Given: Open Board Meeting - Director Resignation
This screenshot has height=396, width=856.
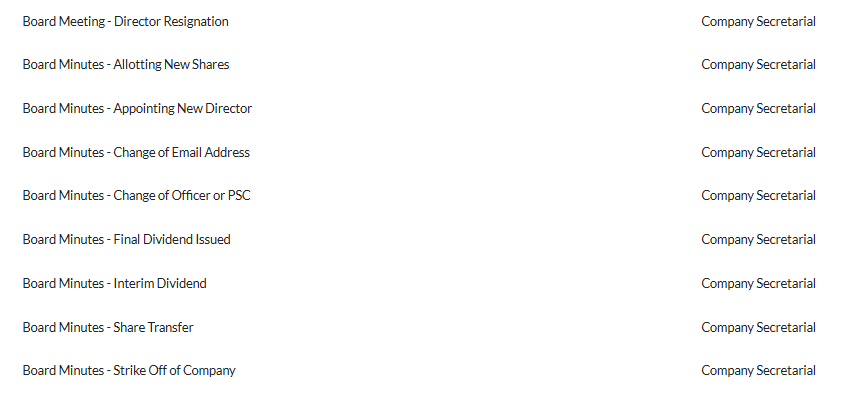Looking at the screenshot, I should 126,21.
